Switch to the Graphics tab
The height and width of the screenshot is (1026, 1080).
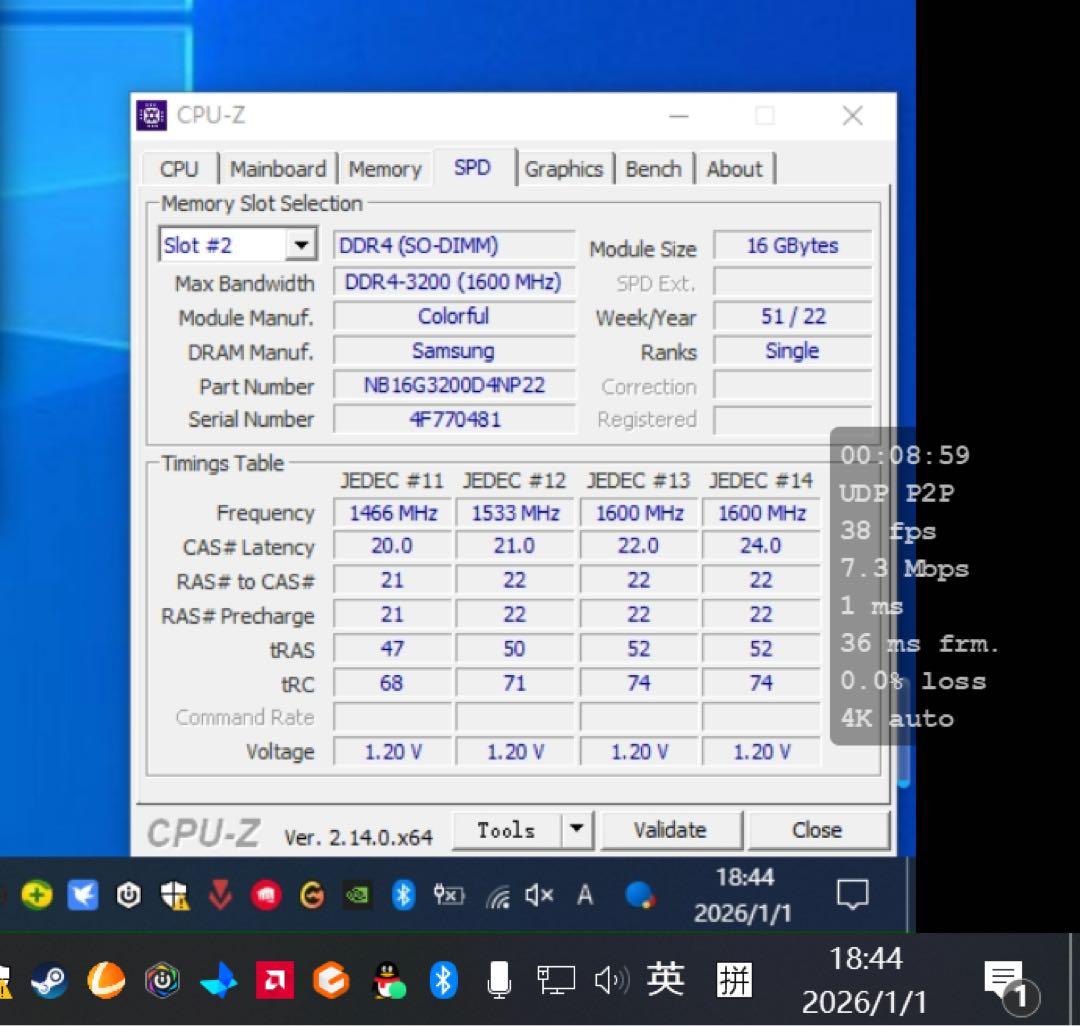point(565,168)
